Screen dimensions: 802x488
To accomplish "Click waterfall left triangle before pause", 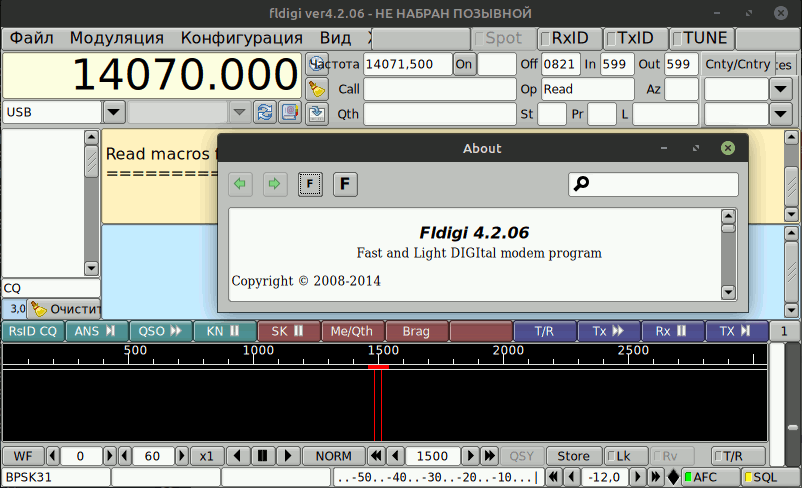I will (x=237, y=456).
